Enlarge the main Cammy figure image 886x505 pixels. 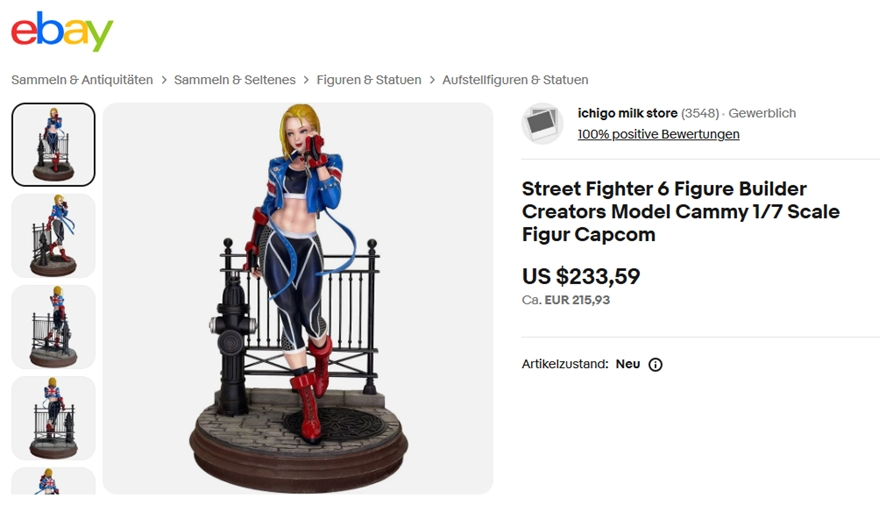point(298,298)
